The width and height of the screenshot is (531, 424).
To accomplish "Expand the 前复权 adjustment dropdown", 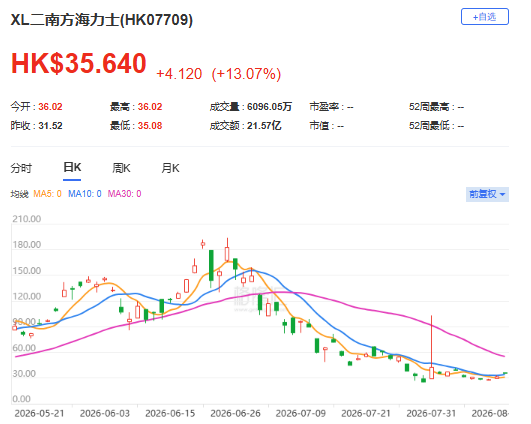I will coord(487,194).
